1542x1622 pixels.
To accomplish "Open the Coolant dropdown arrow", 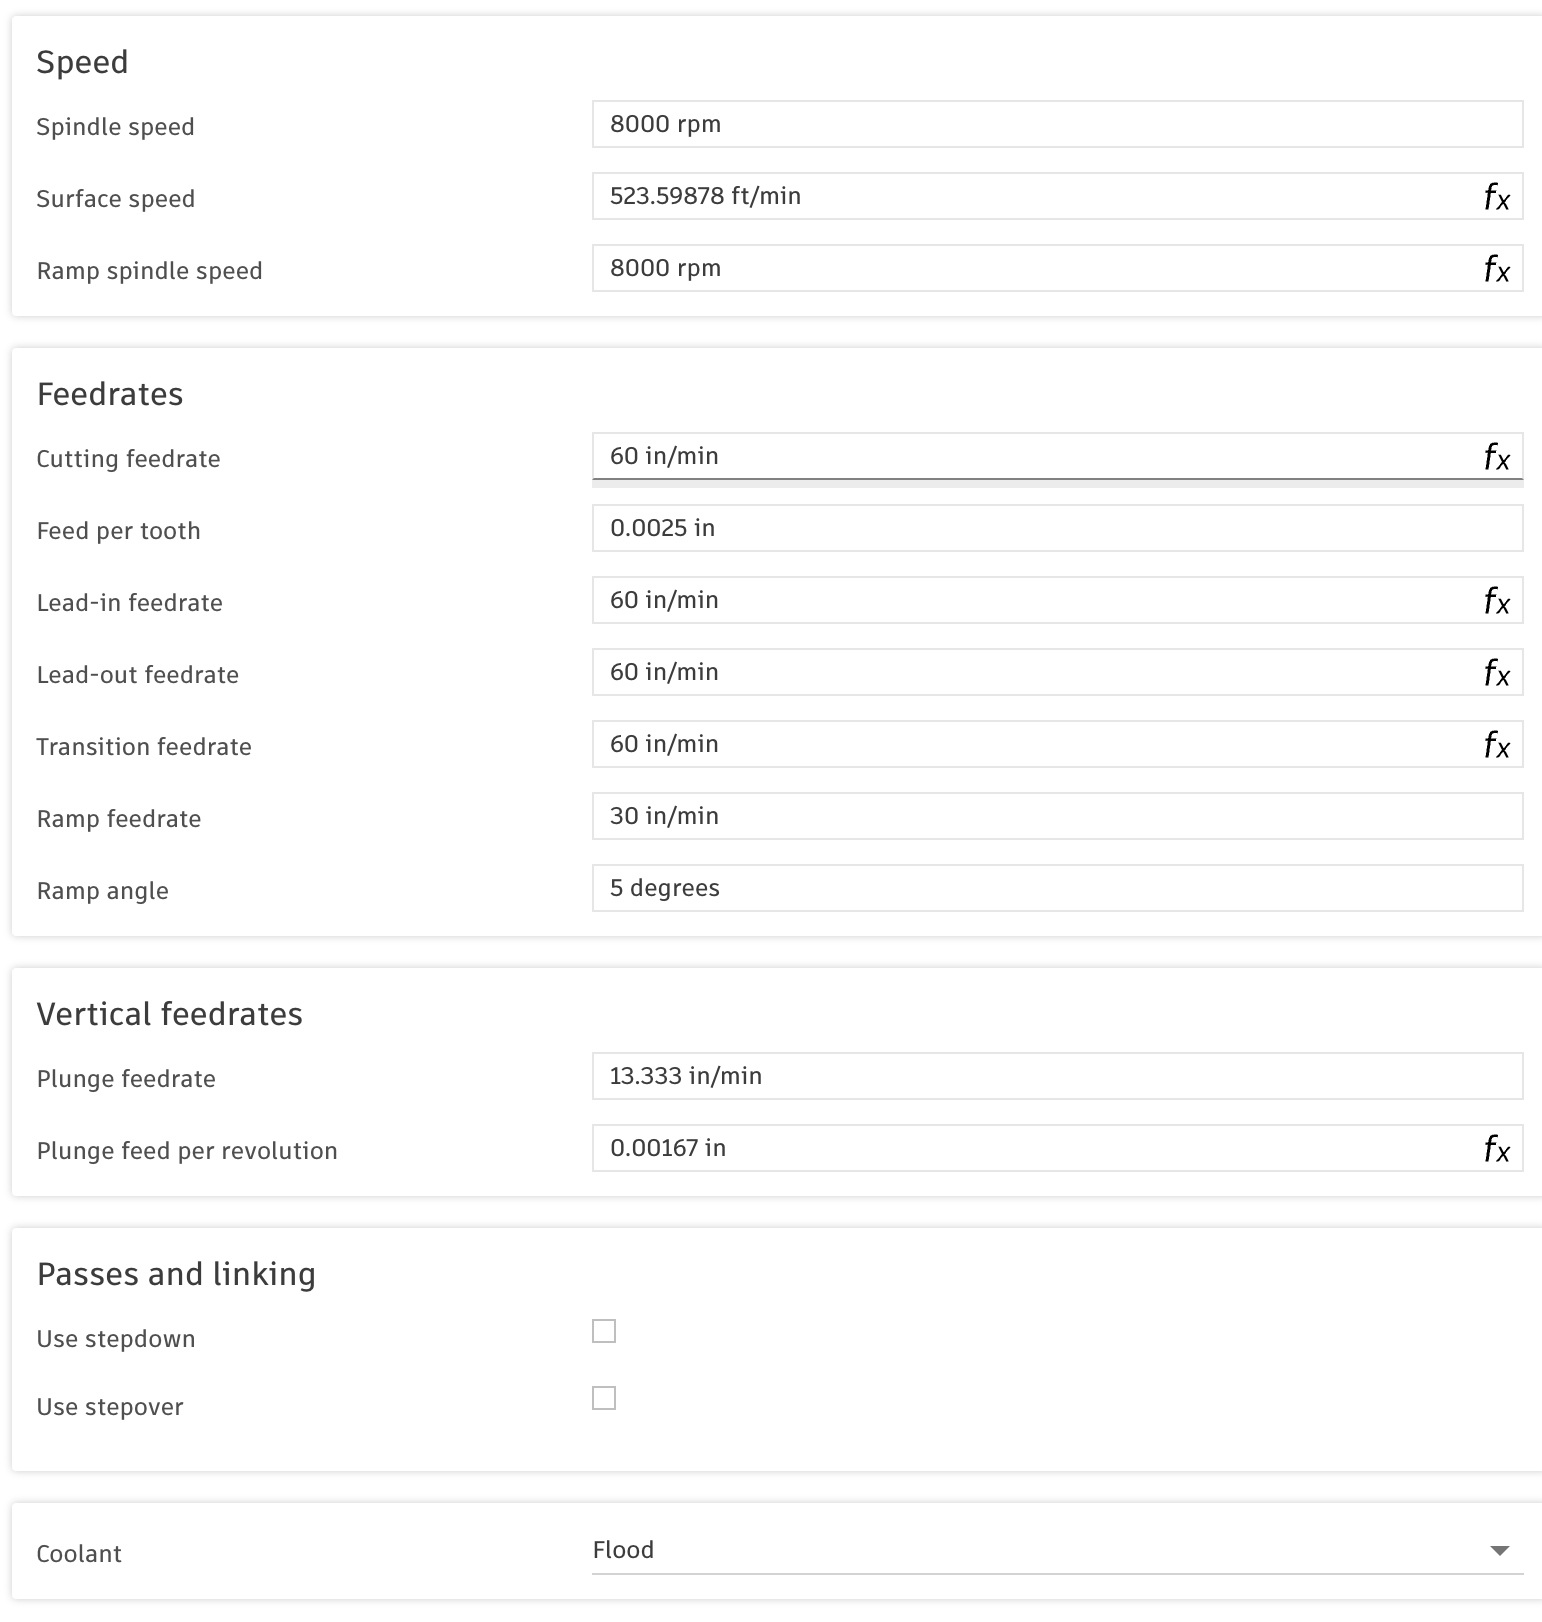I will (1499, 1550).
